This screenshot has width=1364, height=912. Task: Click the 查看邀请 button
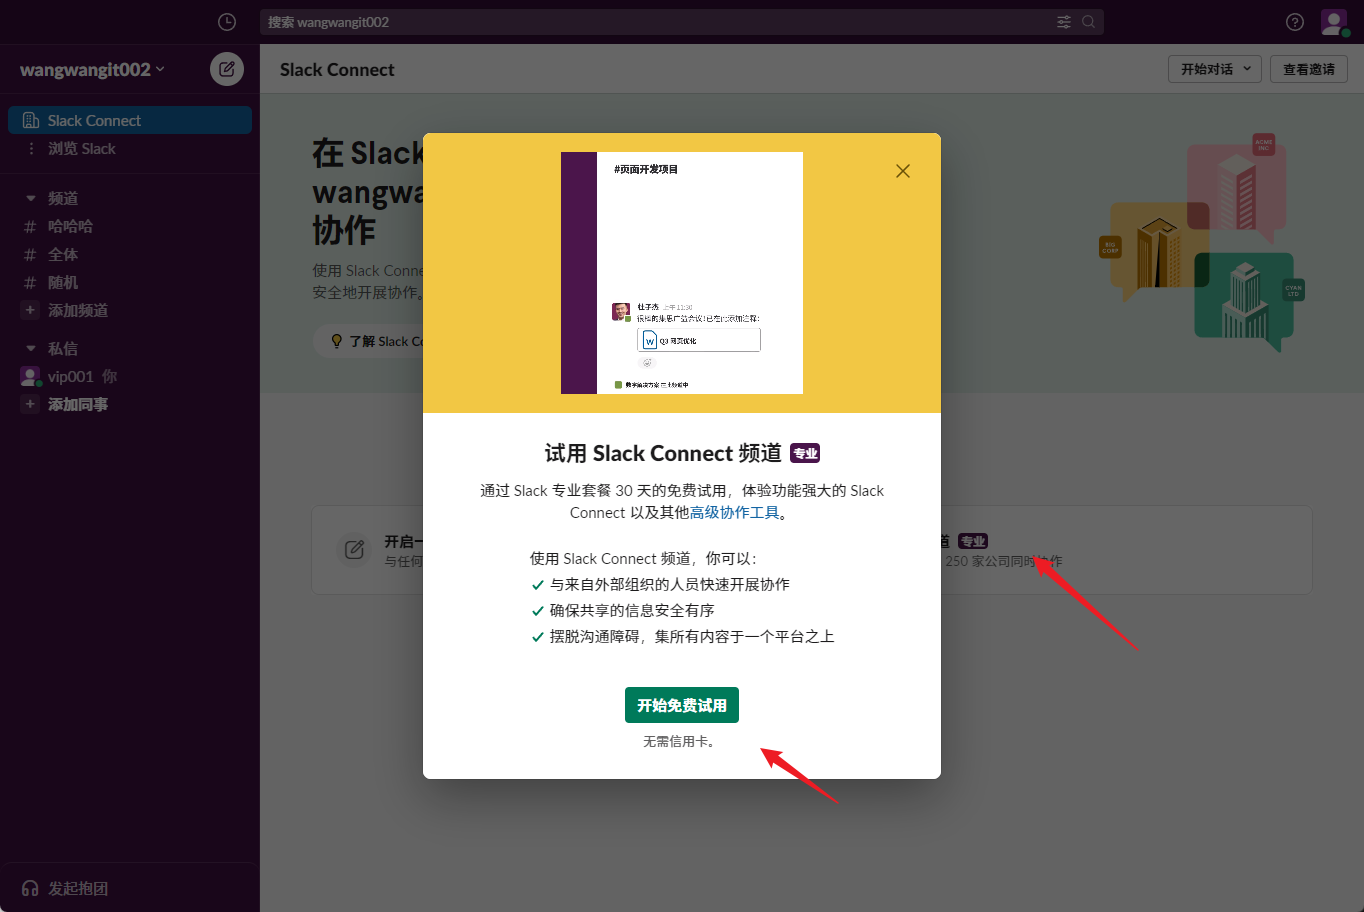pyautogui.click(x=1309, y=69)
